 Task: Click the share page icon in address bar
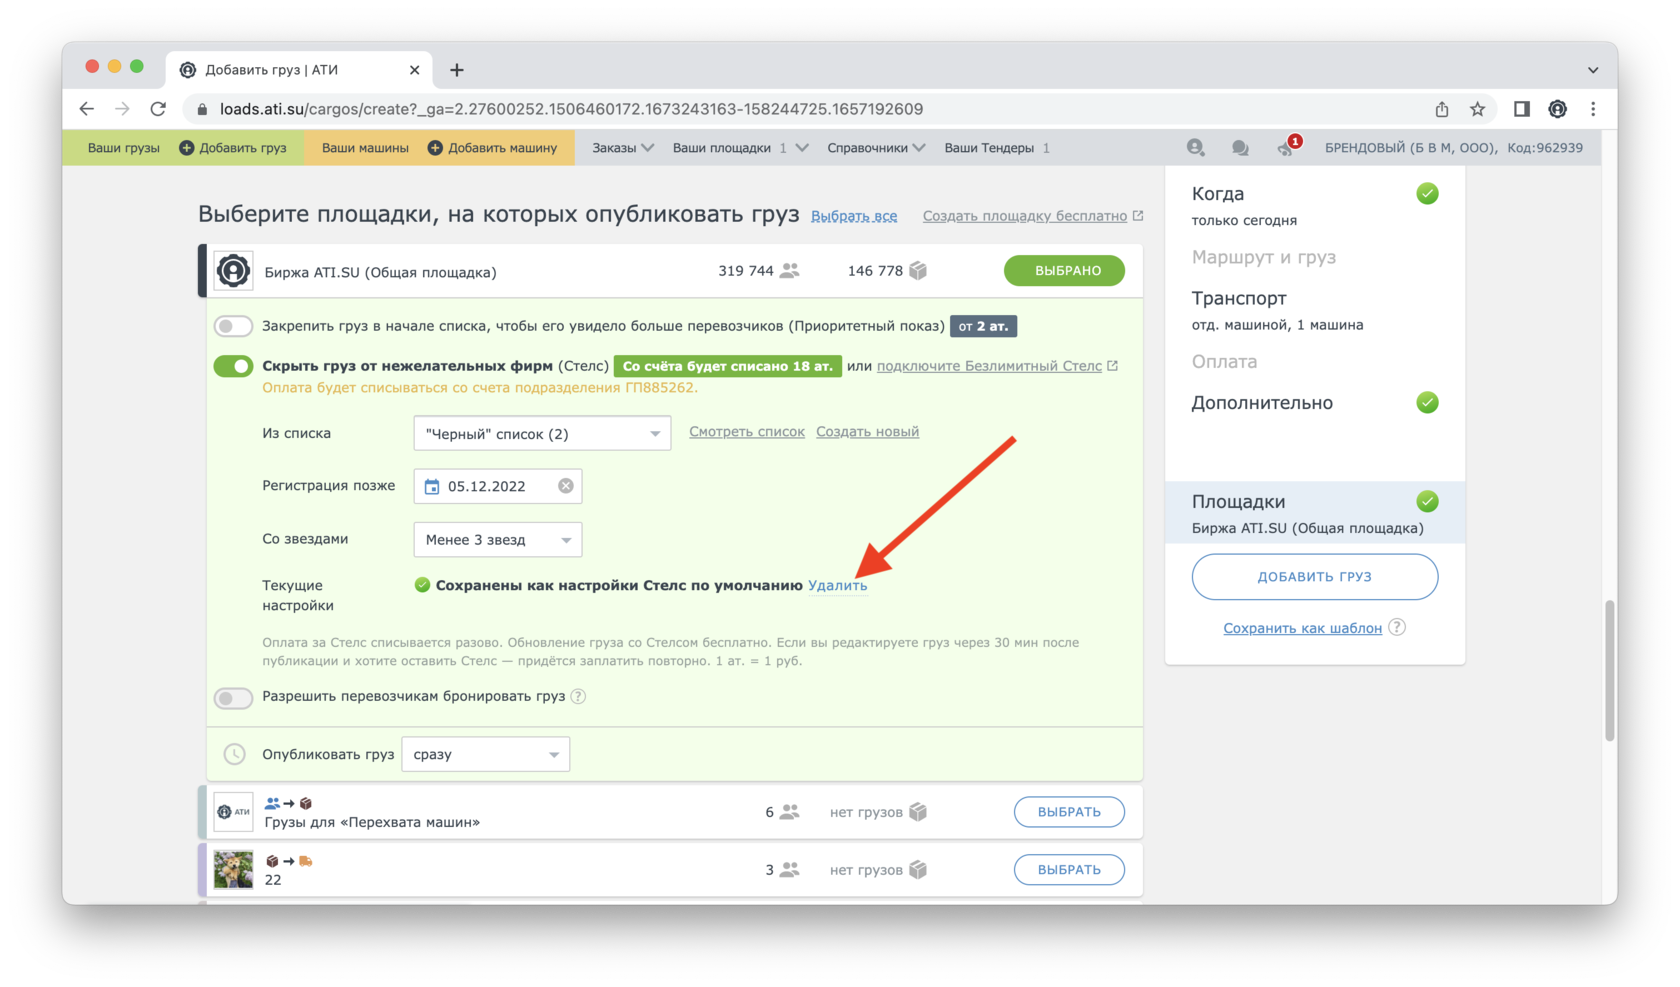click(1442, 109)
